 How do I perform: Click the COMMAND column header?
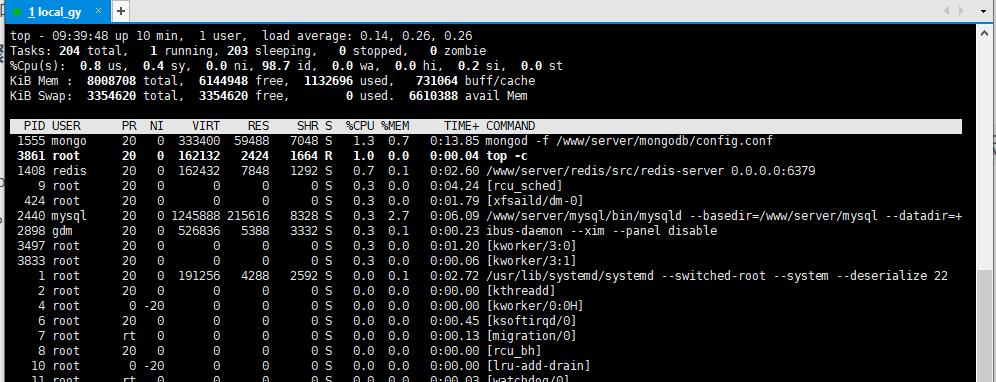(511, 126)
